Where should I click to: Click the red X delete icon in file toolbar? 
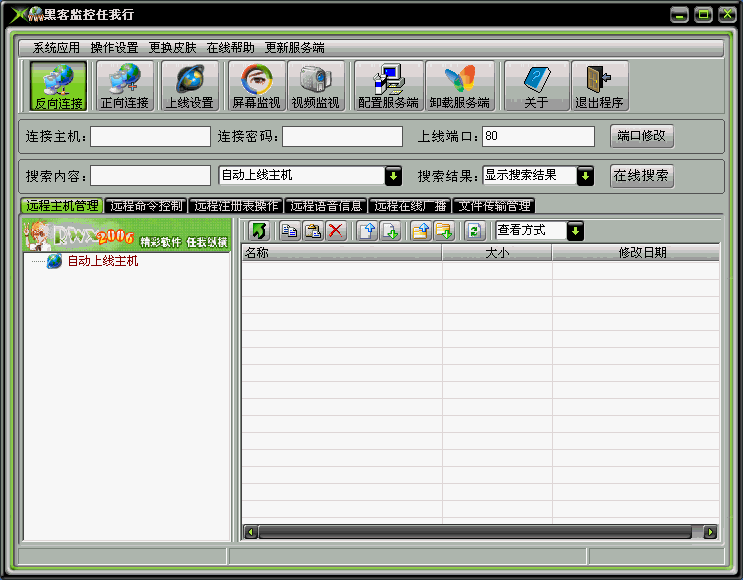[336, 231]
